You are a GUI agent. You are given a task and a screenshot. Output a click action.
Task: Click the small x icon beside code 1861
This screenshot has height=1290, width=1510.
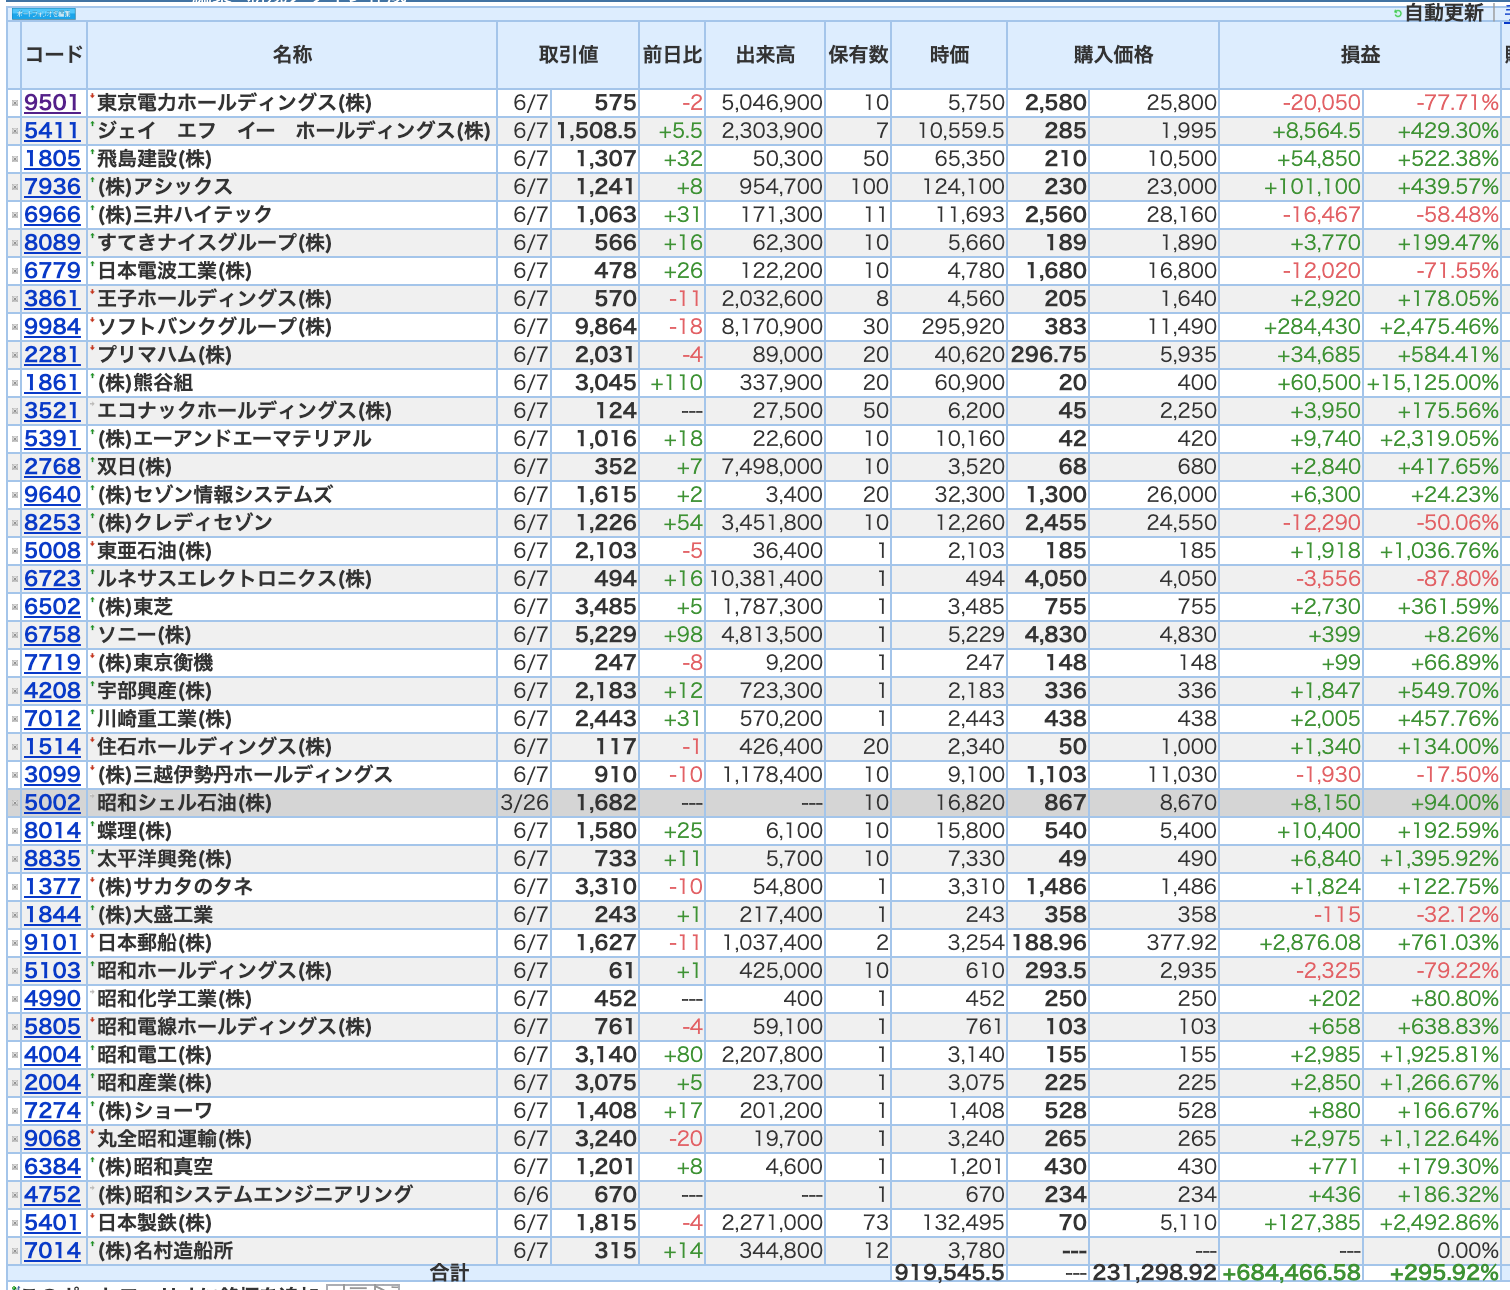(15, 383)
